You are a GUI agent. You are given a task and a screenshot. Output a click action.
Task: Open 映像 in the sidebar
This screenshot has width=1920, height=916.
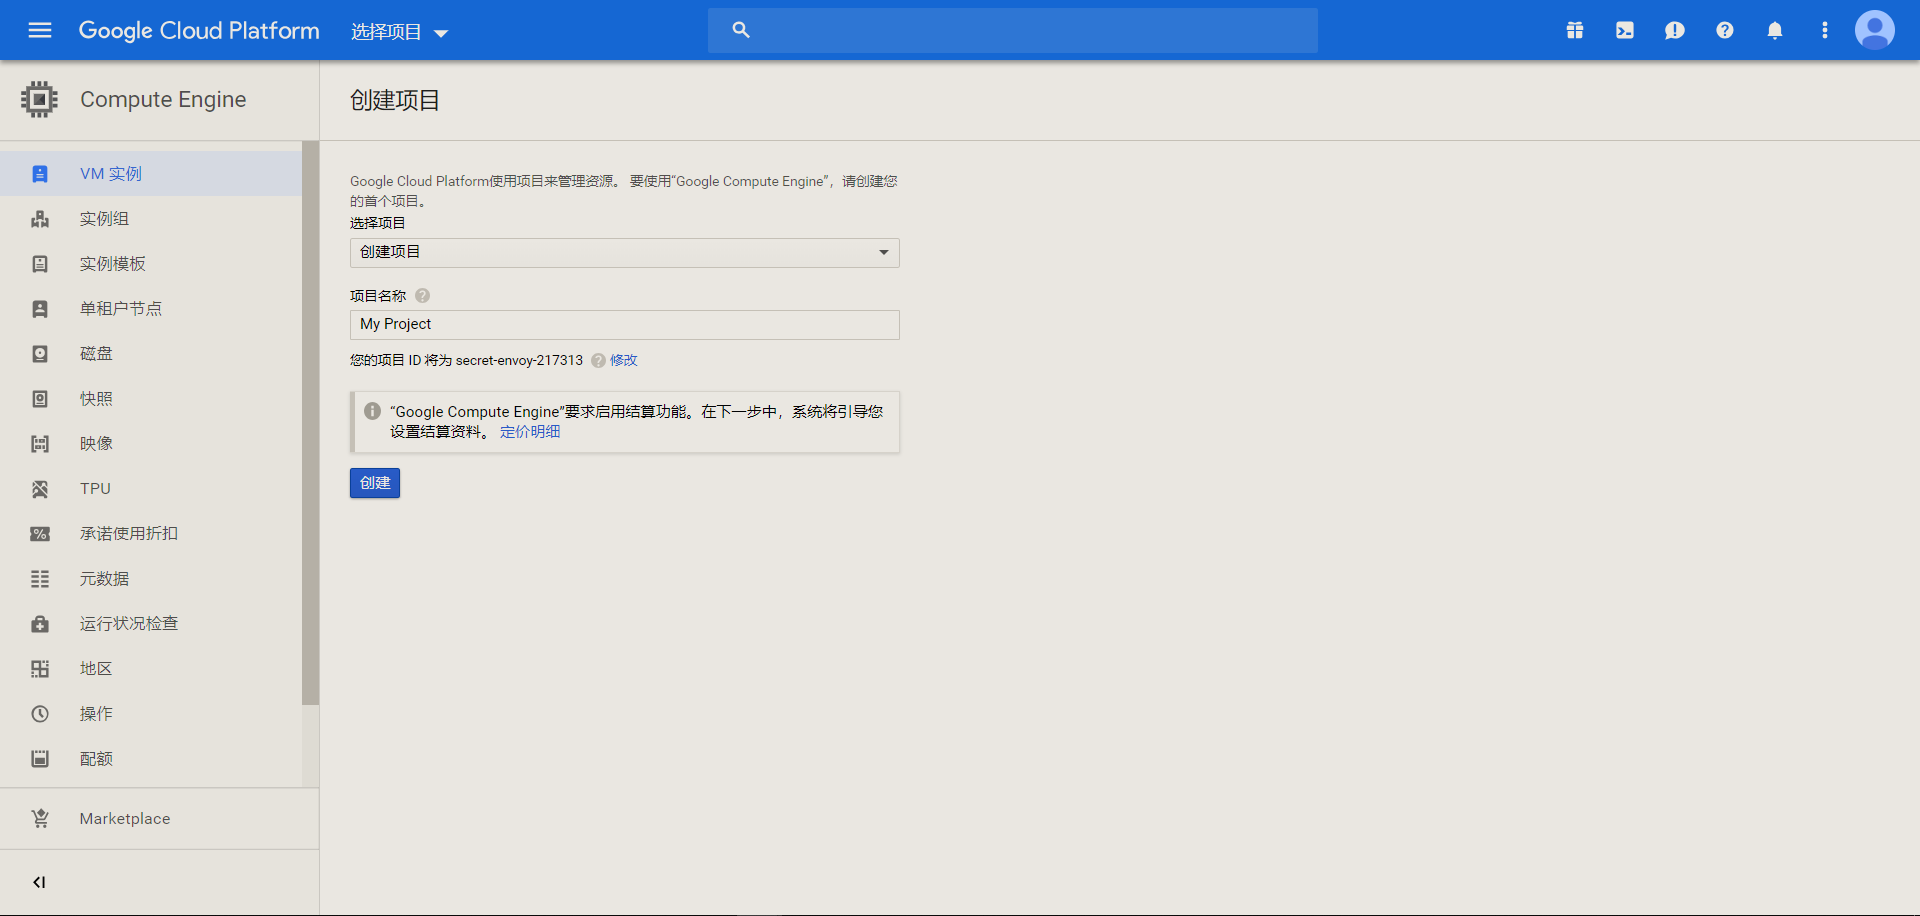click(x=151, y=444)
